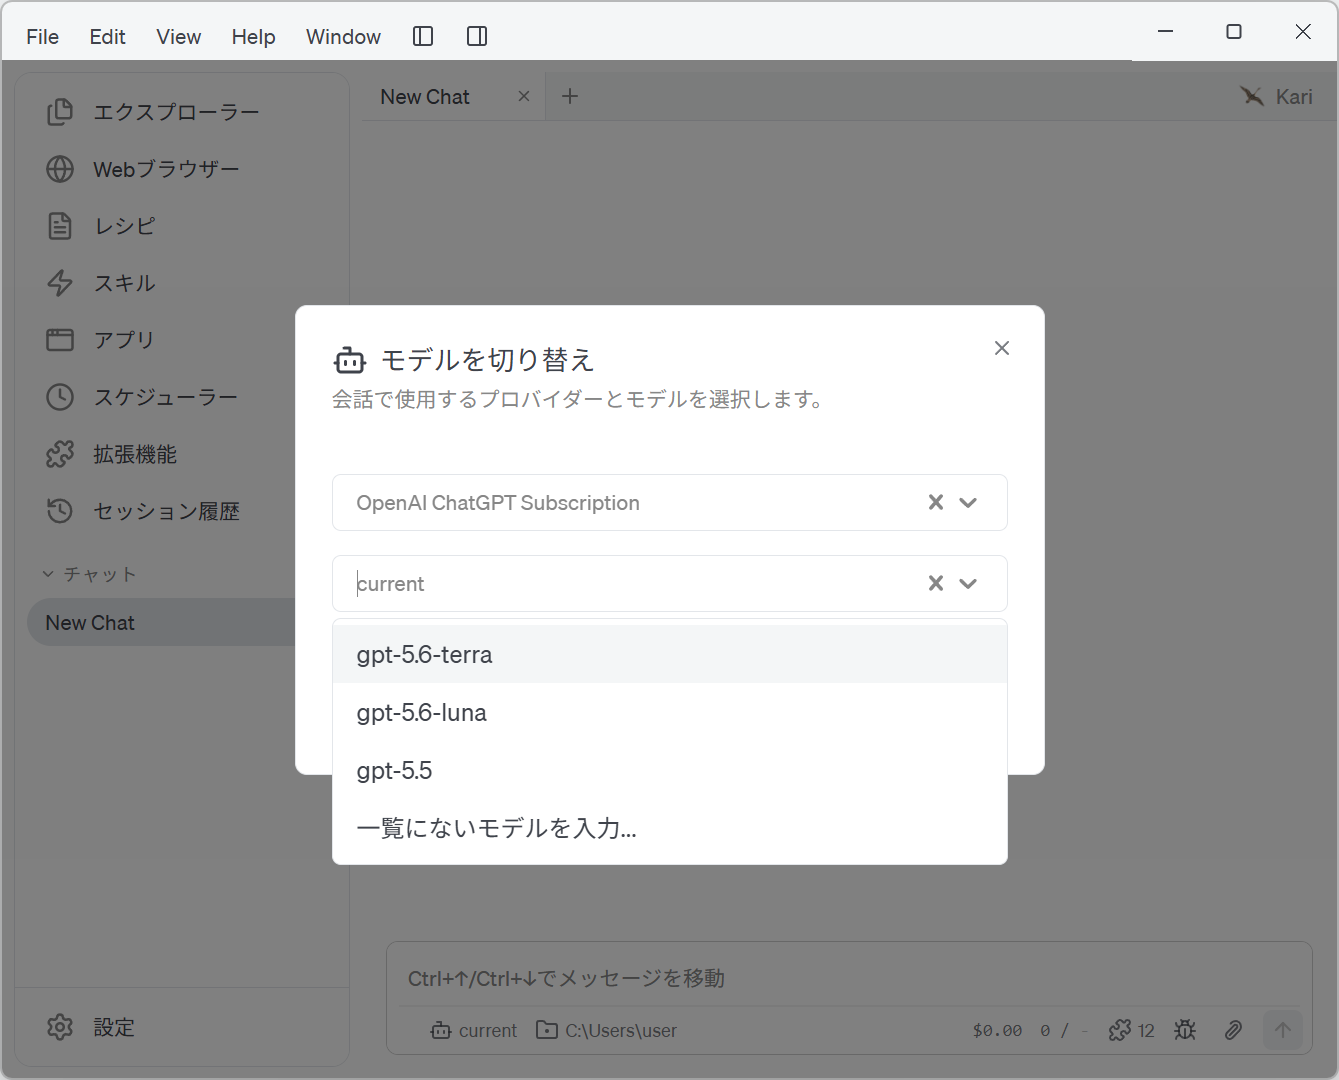Collapse the チャット section
Viewport: 1339px width, 1080px height.
point(88,574)
